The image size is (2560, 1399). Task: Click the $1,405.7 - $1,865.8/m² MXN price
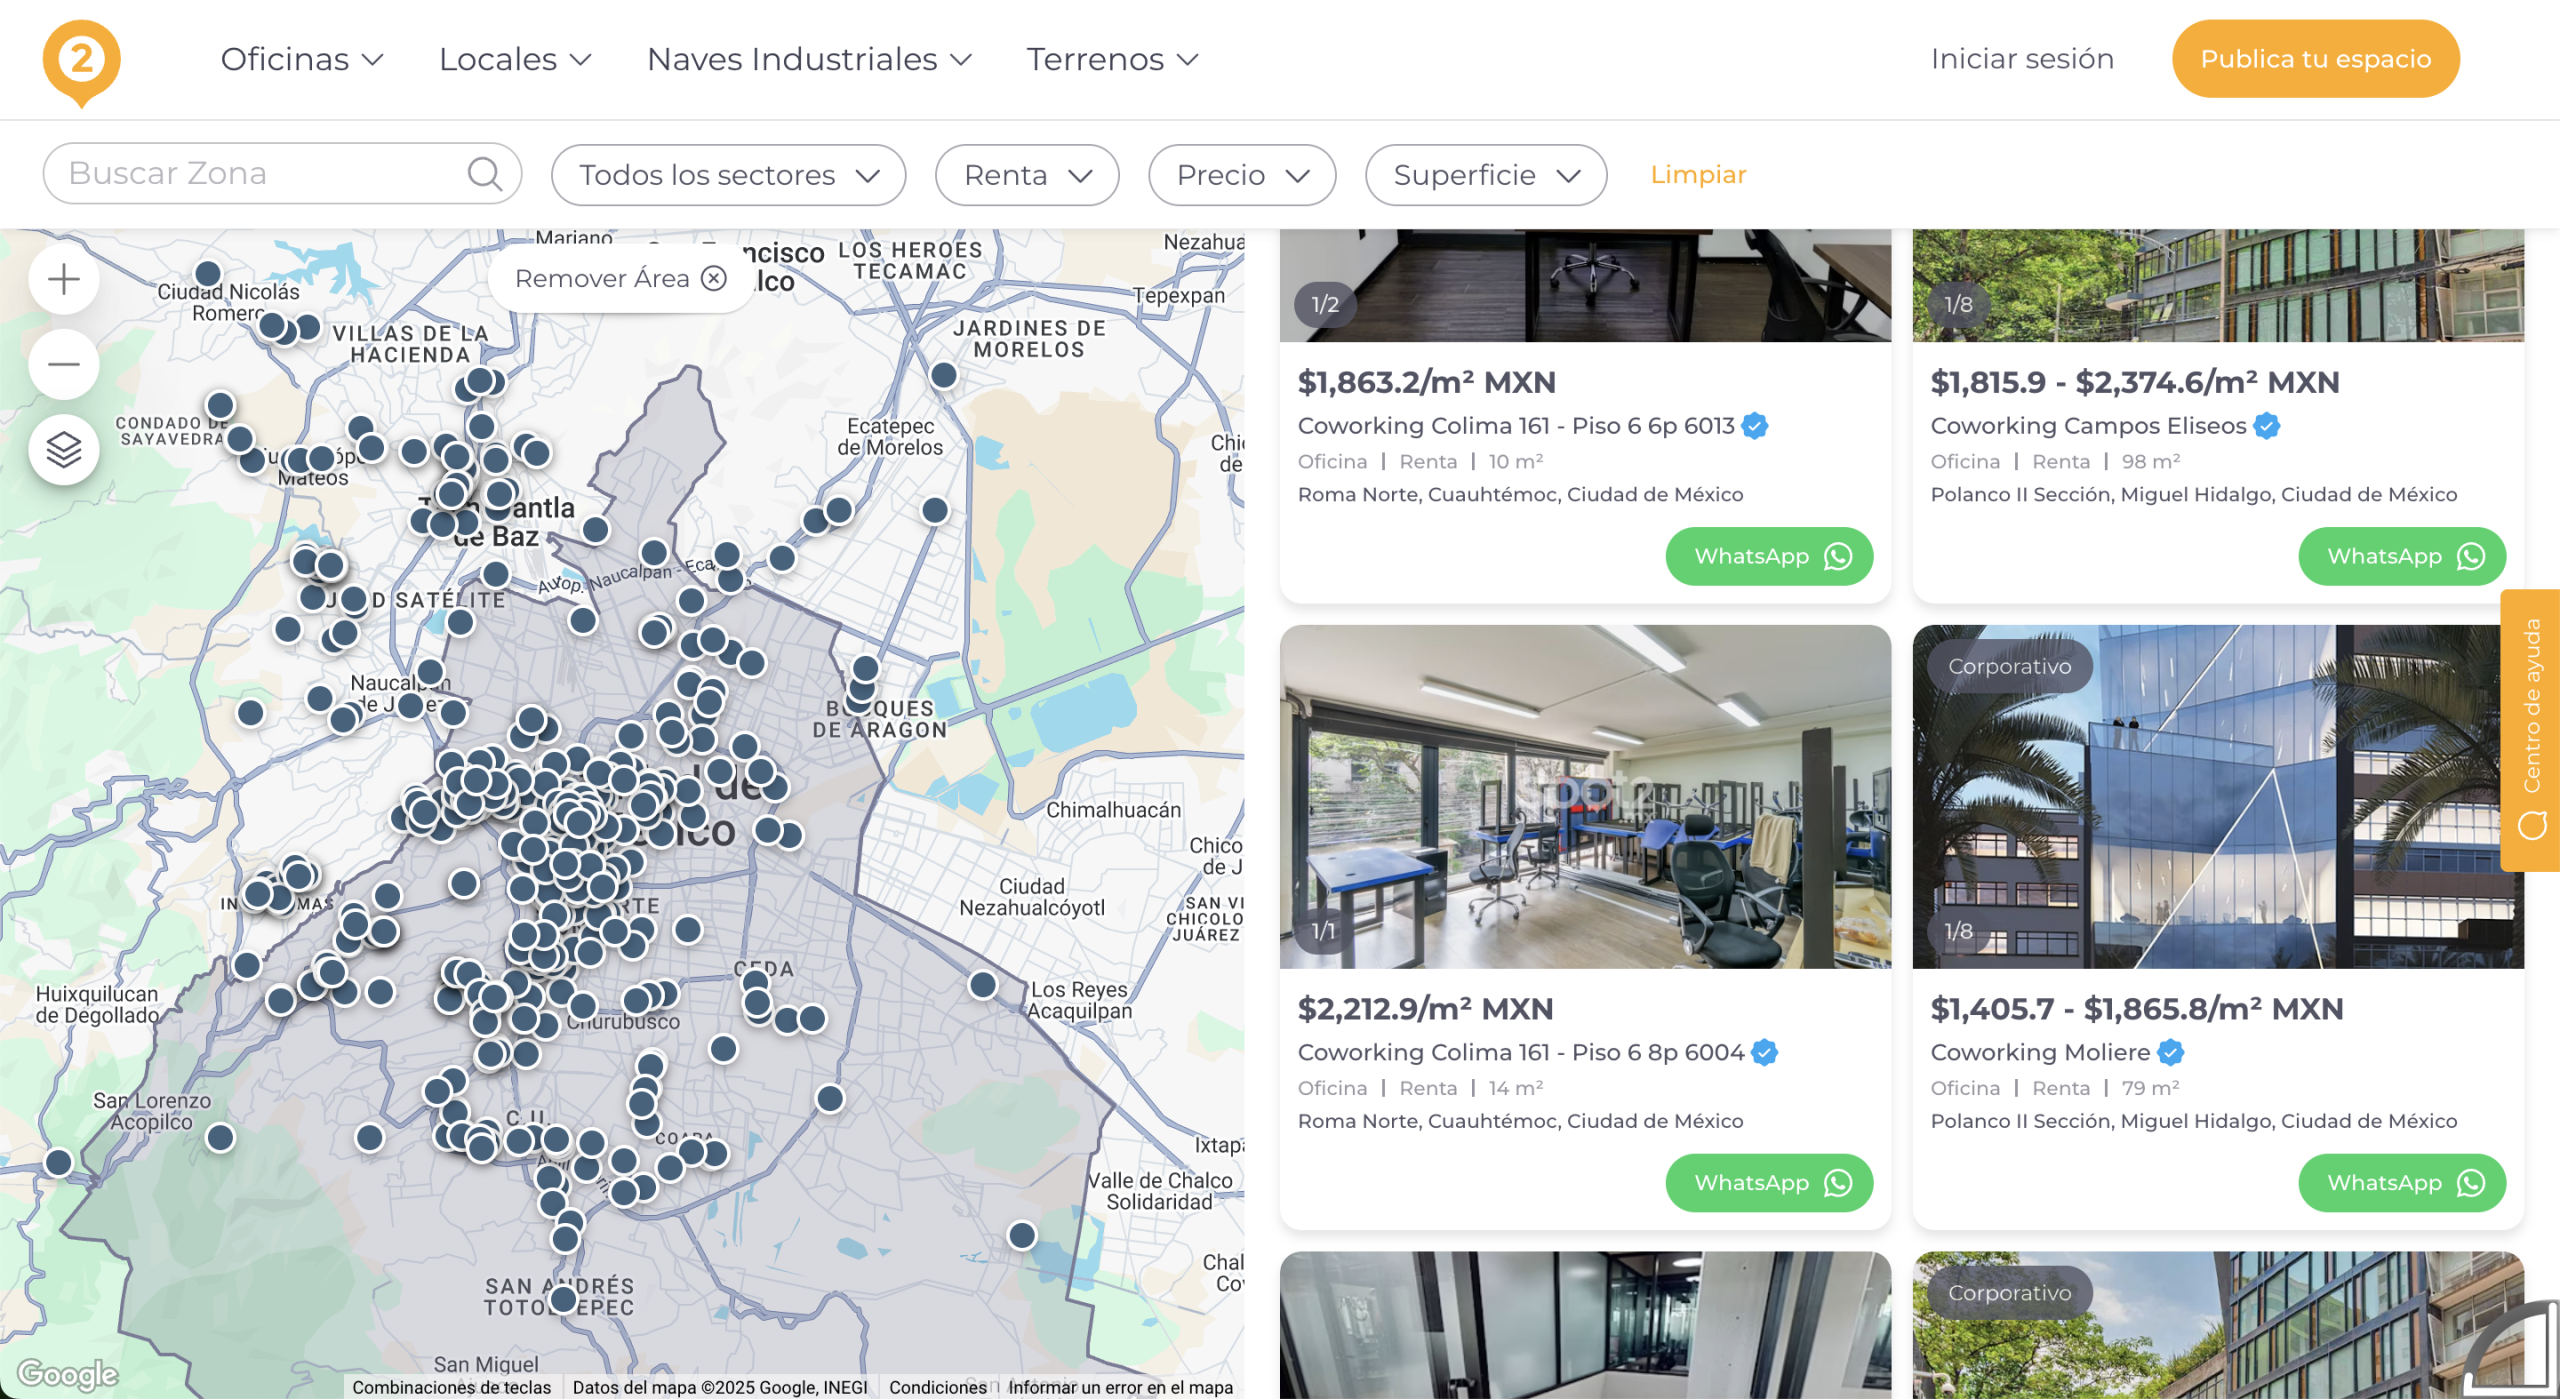coord(2137,1009)
